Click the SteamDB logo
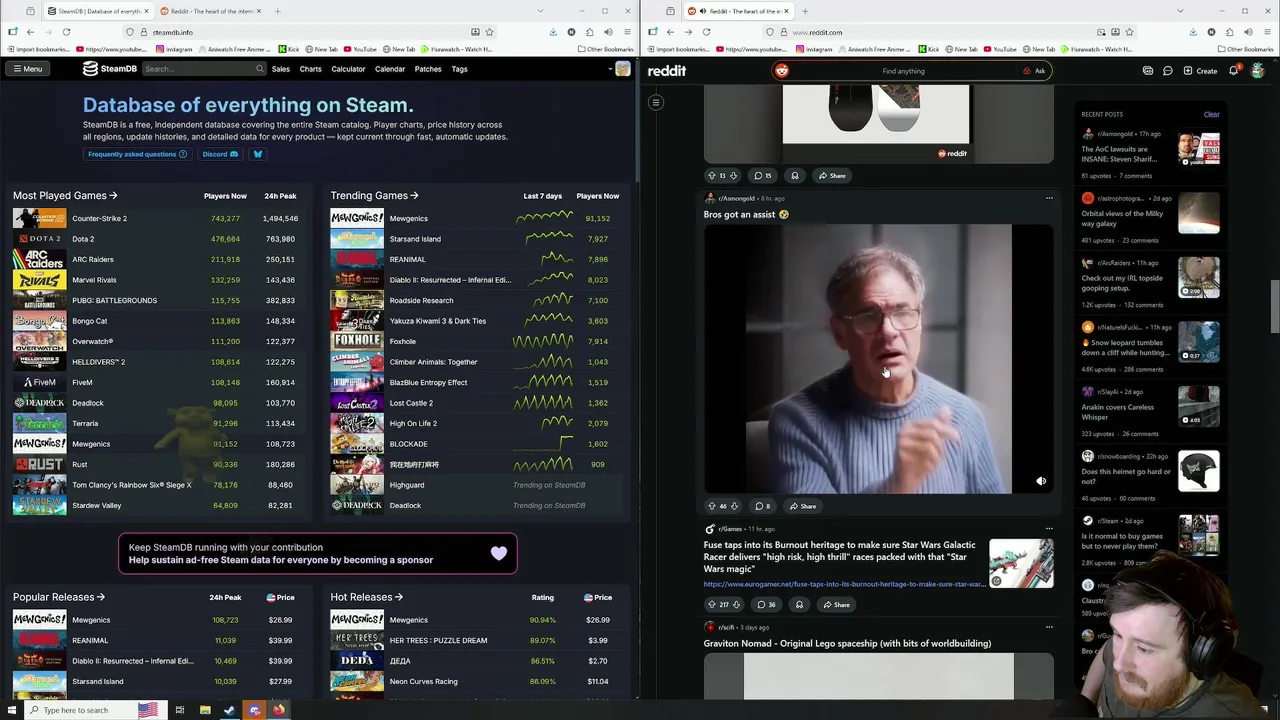 click(110, 69)
